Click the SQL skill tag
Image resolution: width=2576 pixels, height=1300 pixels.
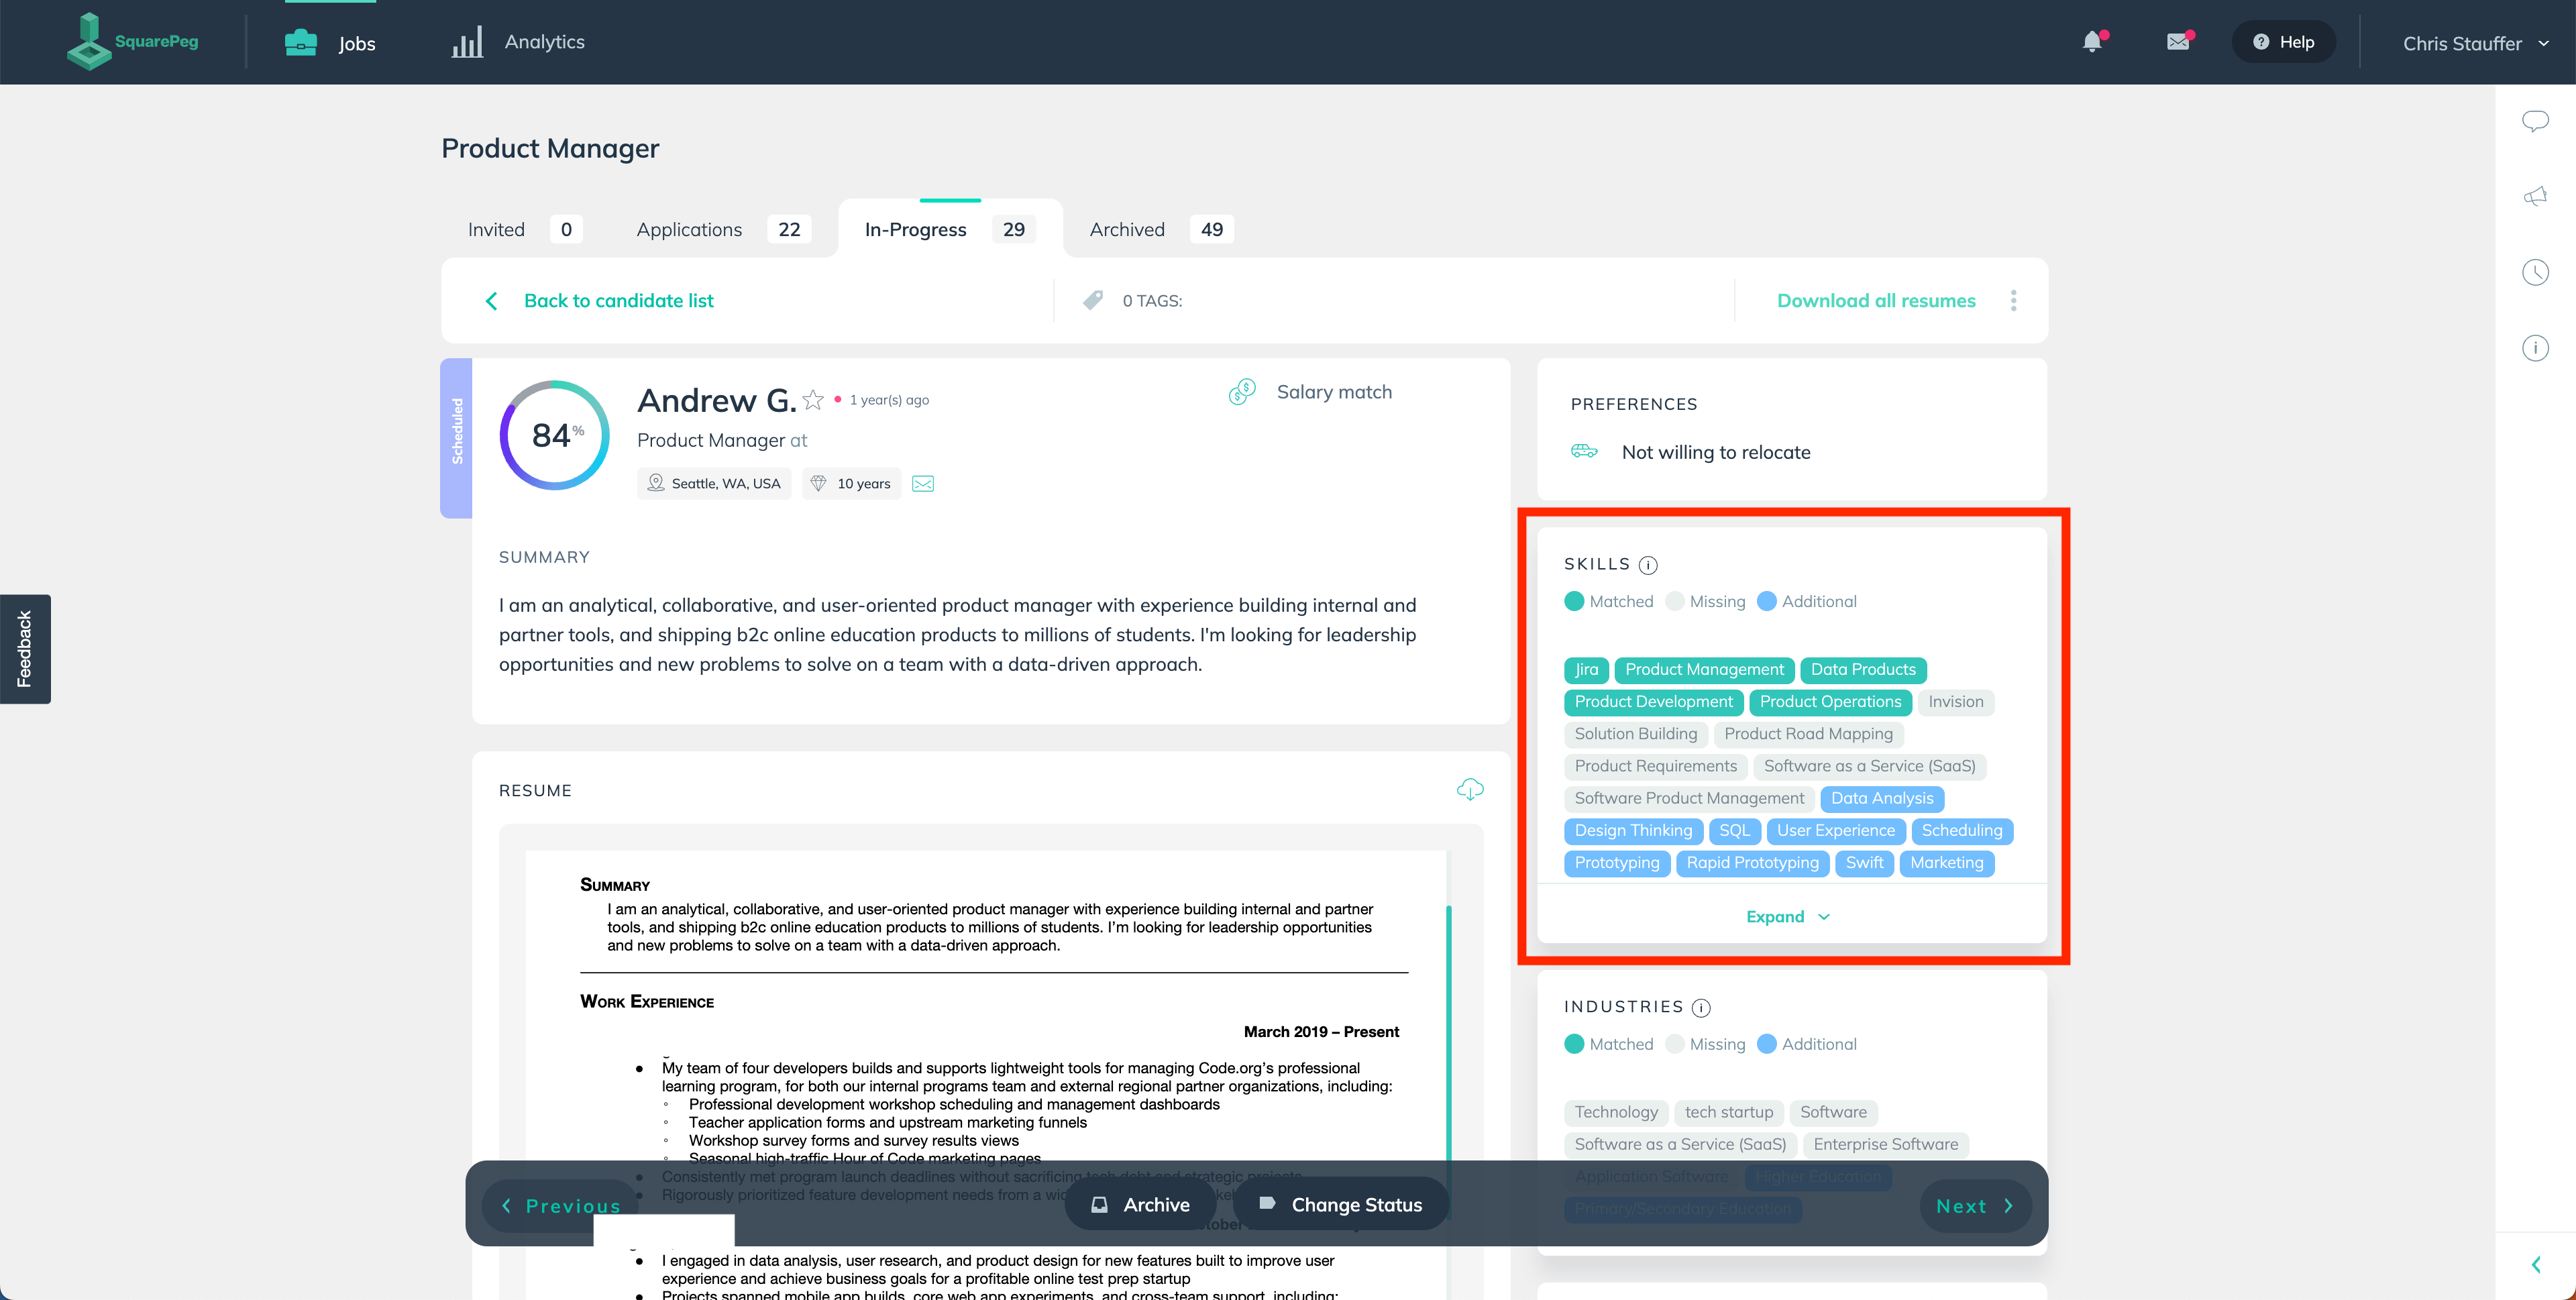[1734, 831]
